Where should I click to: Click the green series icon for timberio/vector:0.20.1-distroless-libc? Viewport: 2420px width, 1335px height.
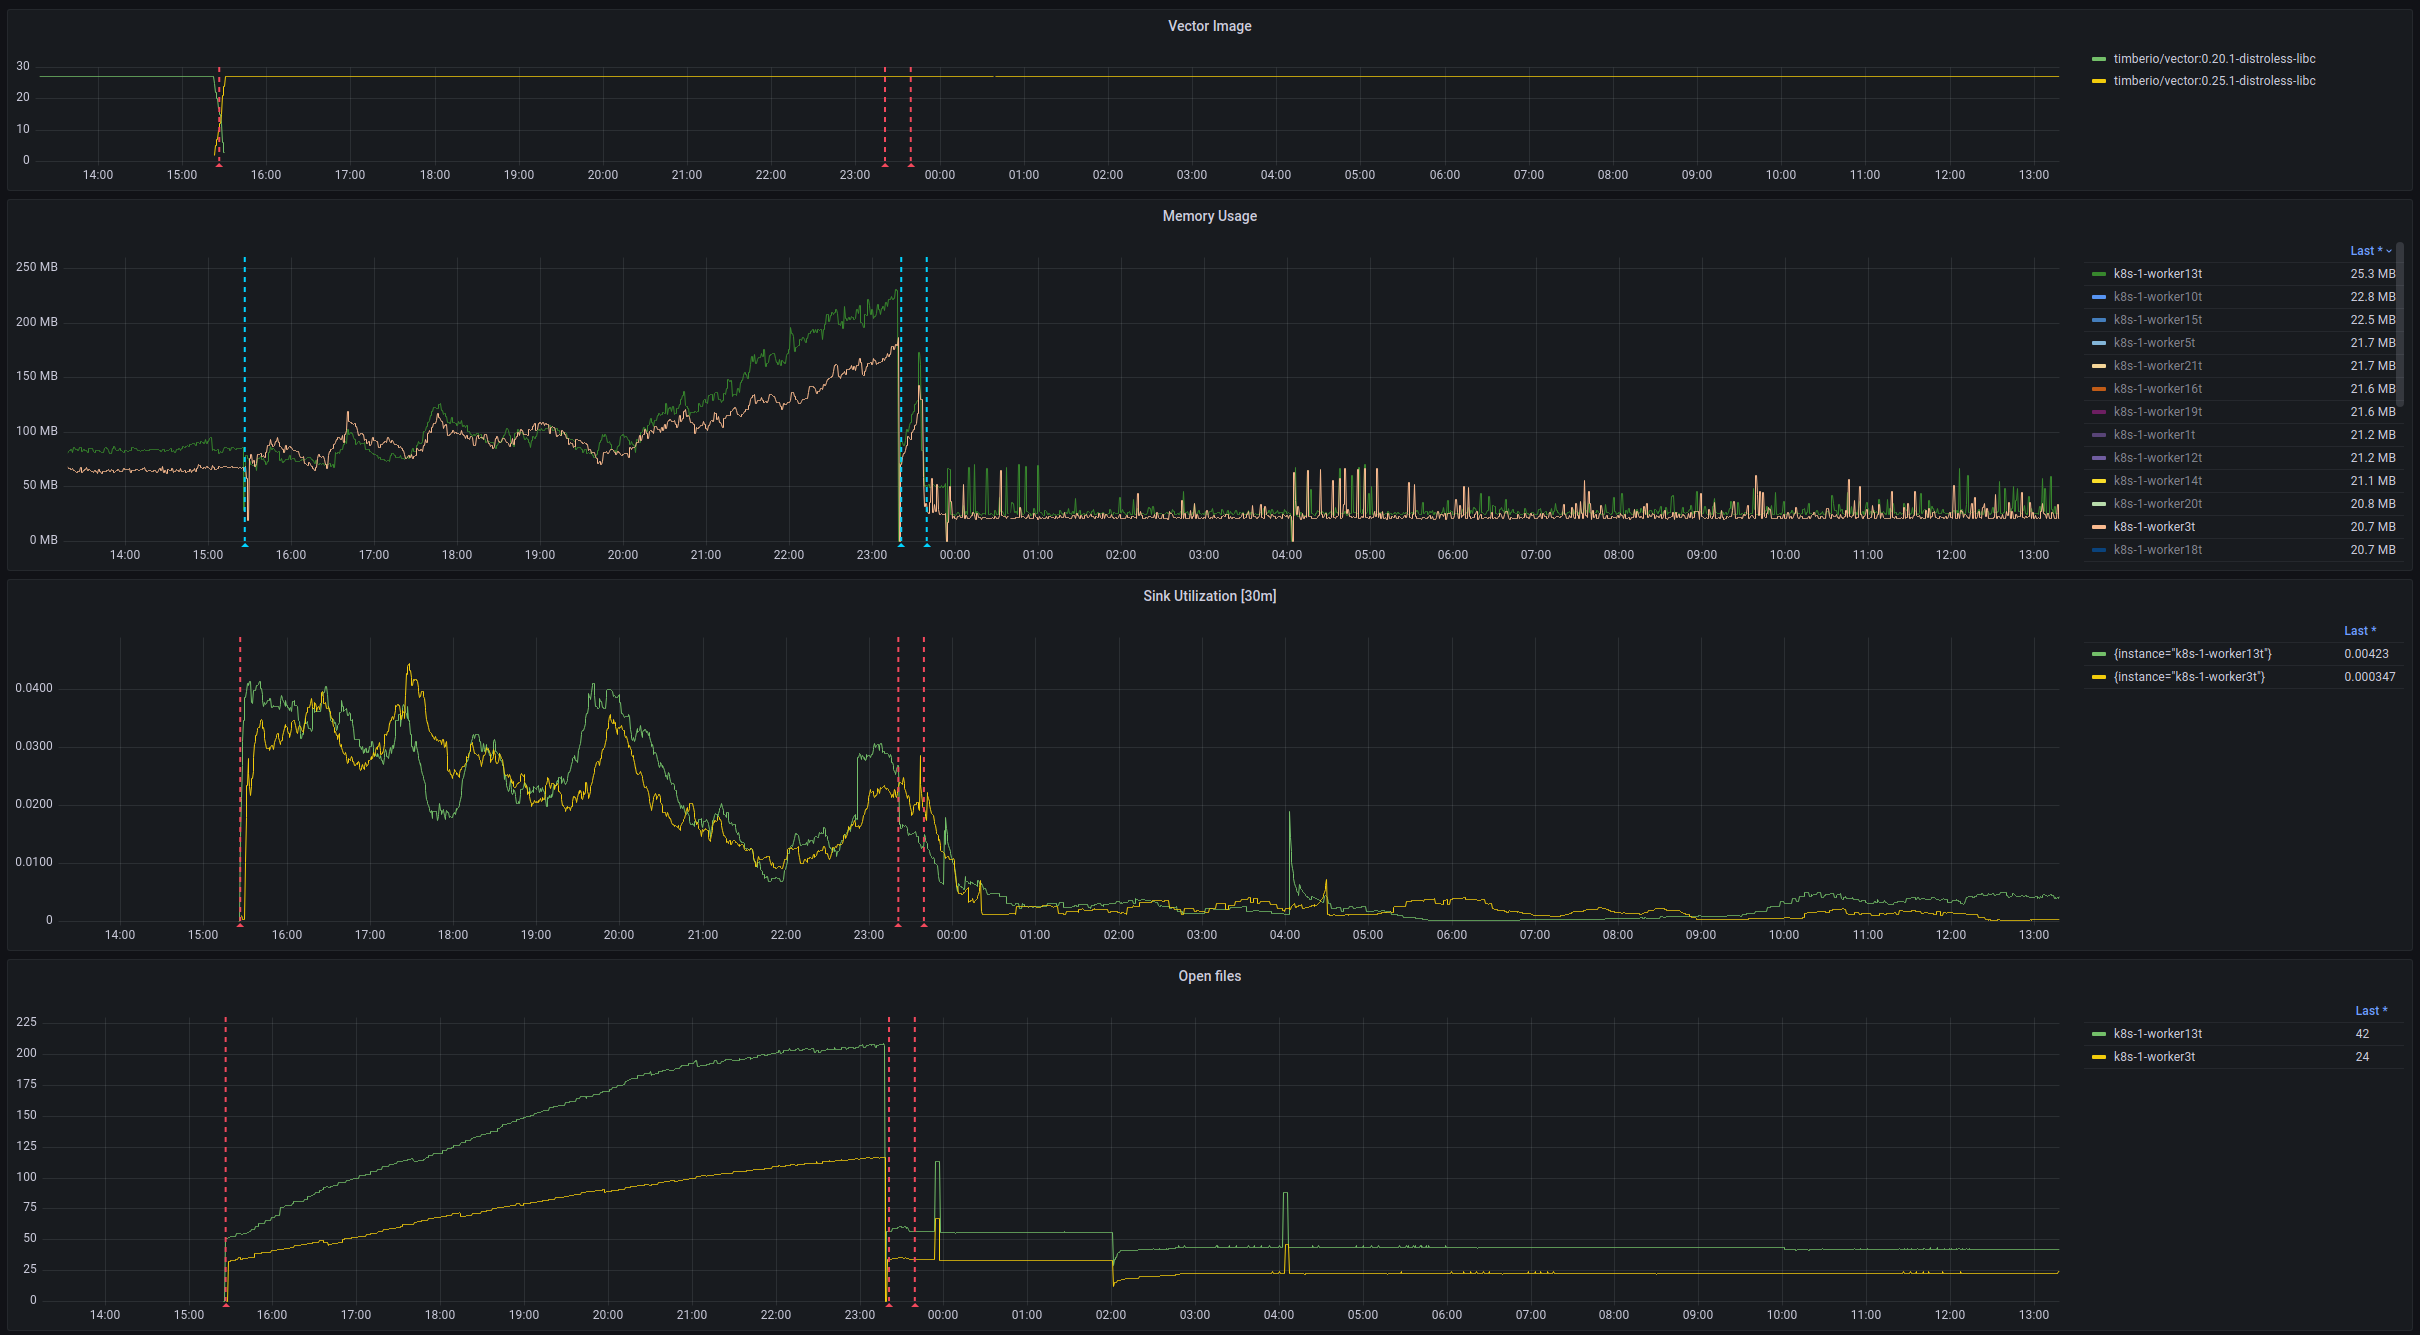pos(2099,58)
